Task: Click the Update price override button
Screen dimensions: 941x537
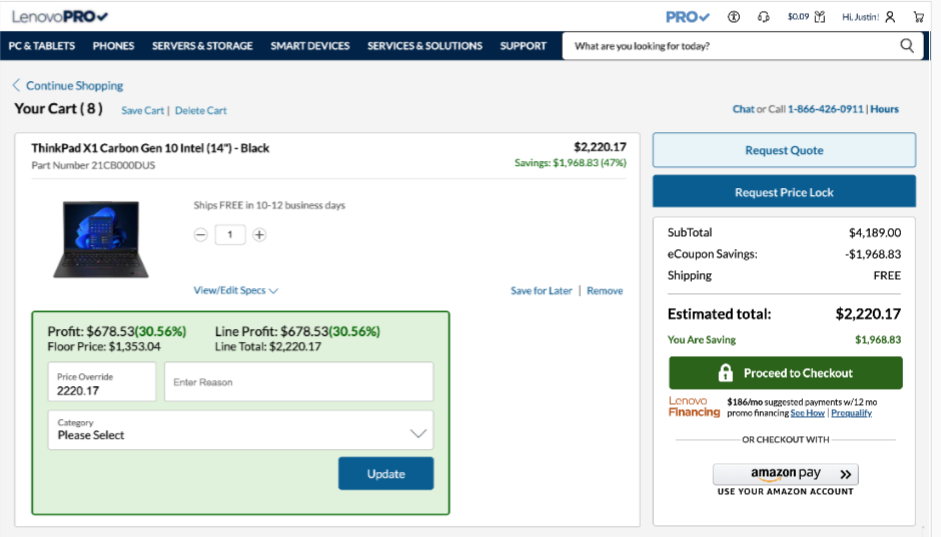Action: (386, 473)
